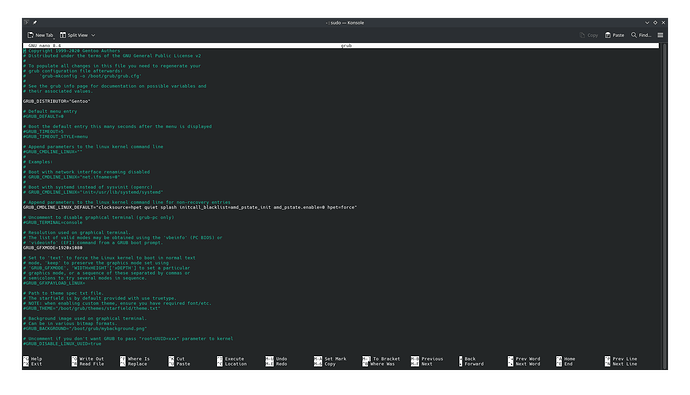The height and width of the screenshot is (395, 690).
Task: Click the Write Out shortcut label
Action: pyautogui.click(x=92, y=359)
